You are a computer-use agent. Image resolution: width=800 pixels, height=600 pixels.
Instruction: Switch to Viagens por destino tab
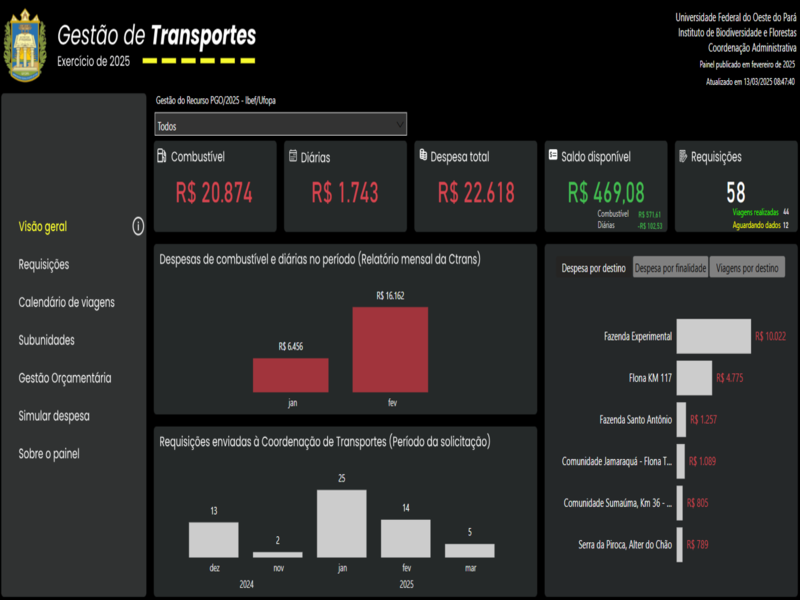pos(747,268)
